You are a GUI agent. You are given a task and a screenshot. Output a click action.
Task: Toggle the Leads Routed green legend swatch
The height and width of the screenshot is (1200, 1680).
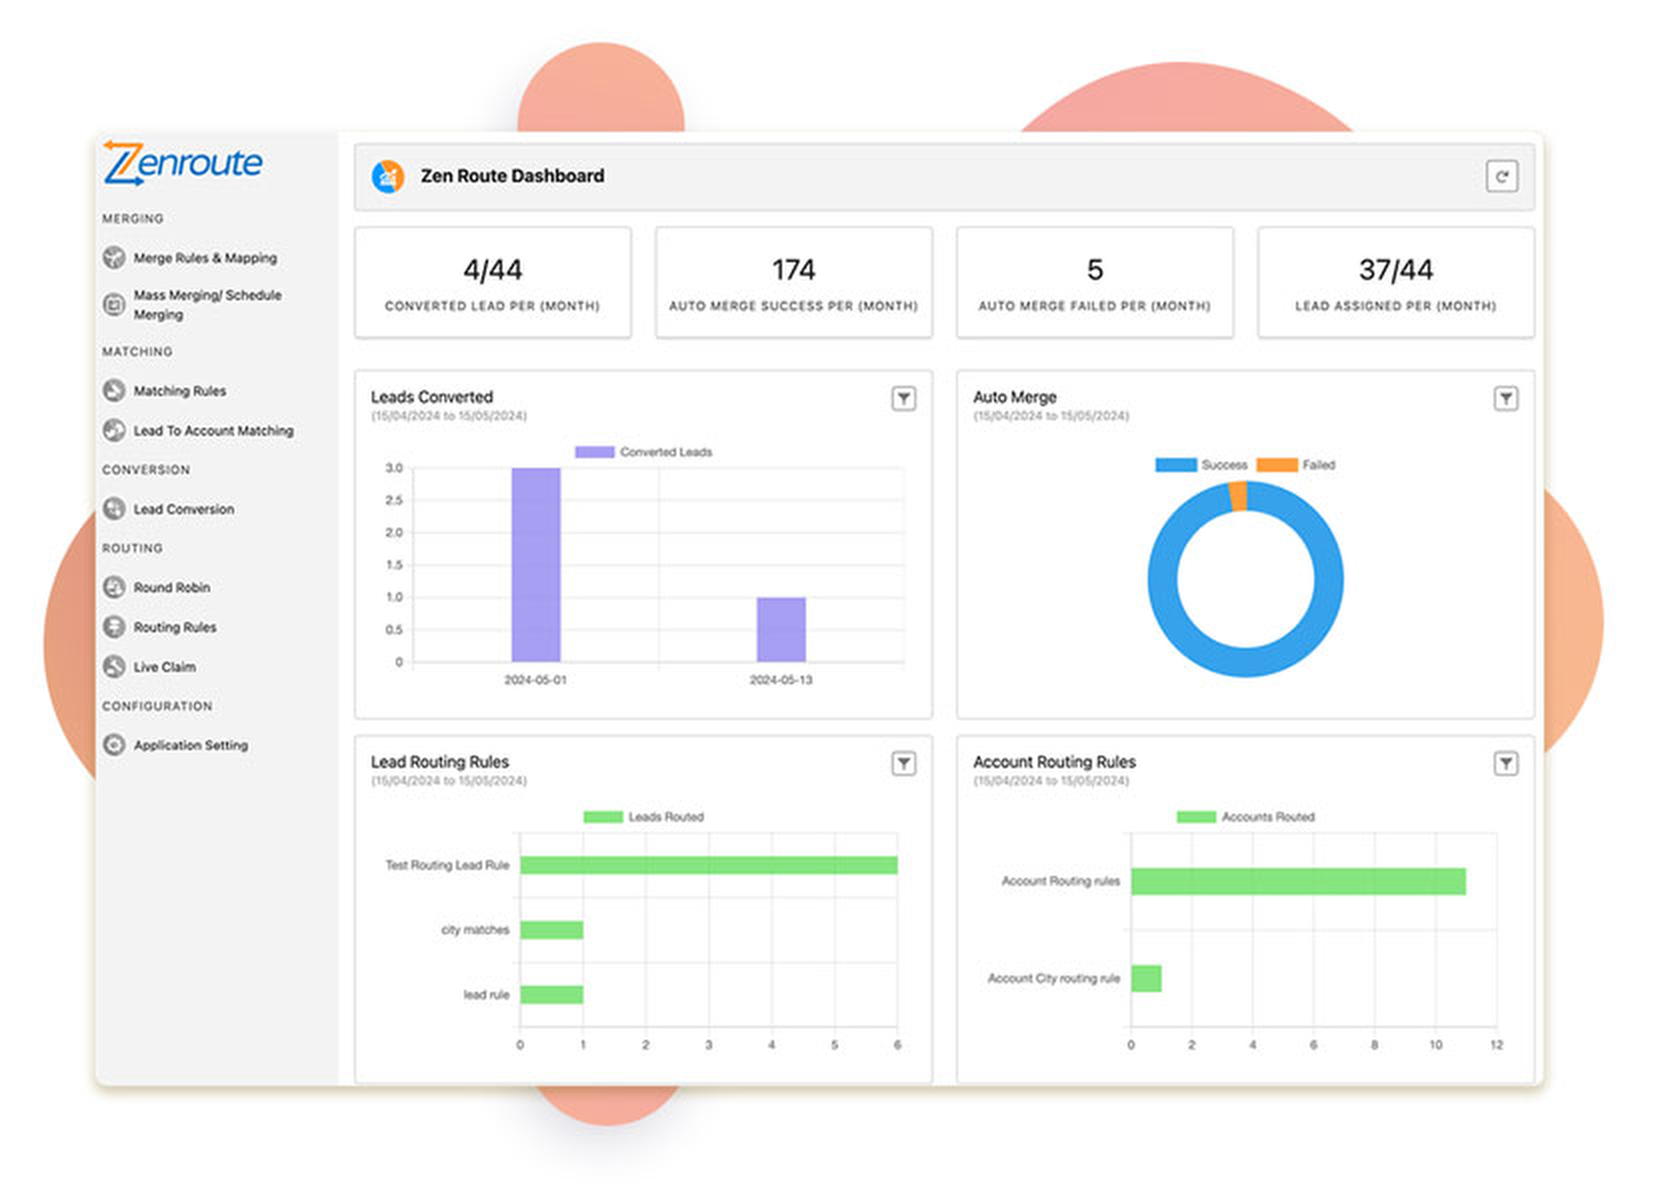click(603, 817)
